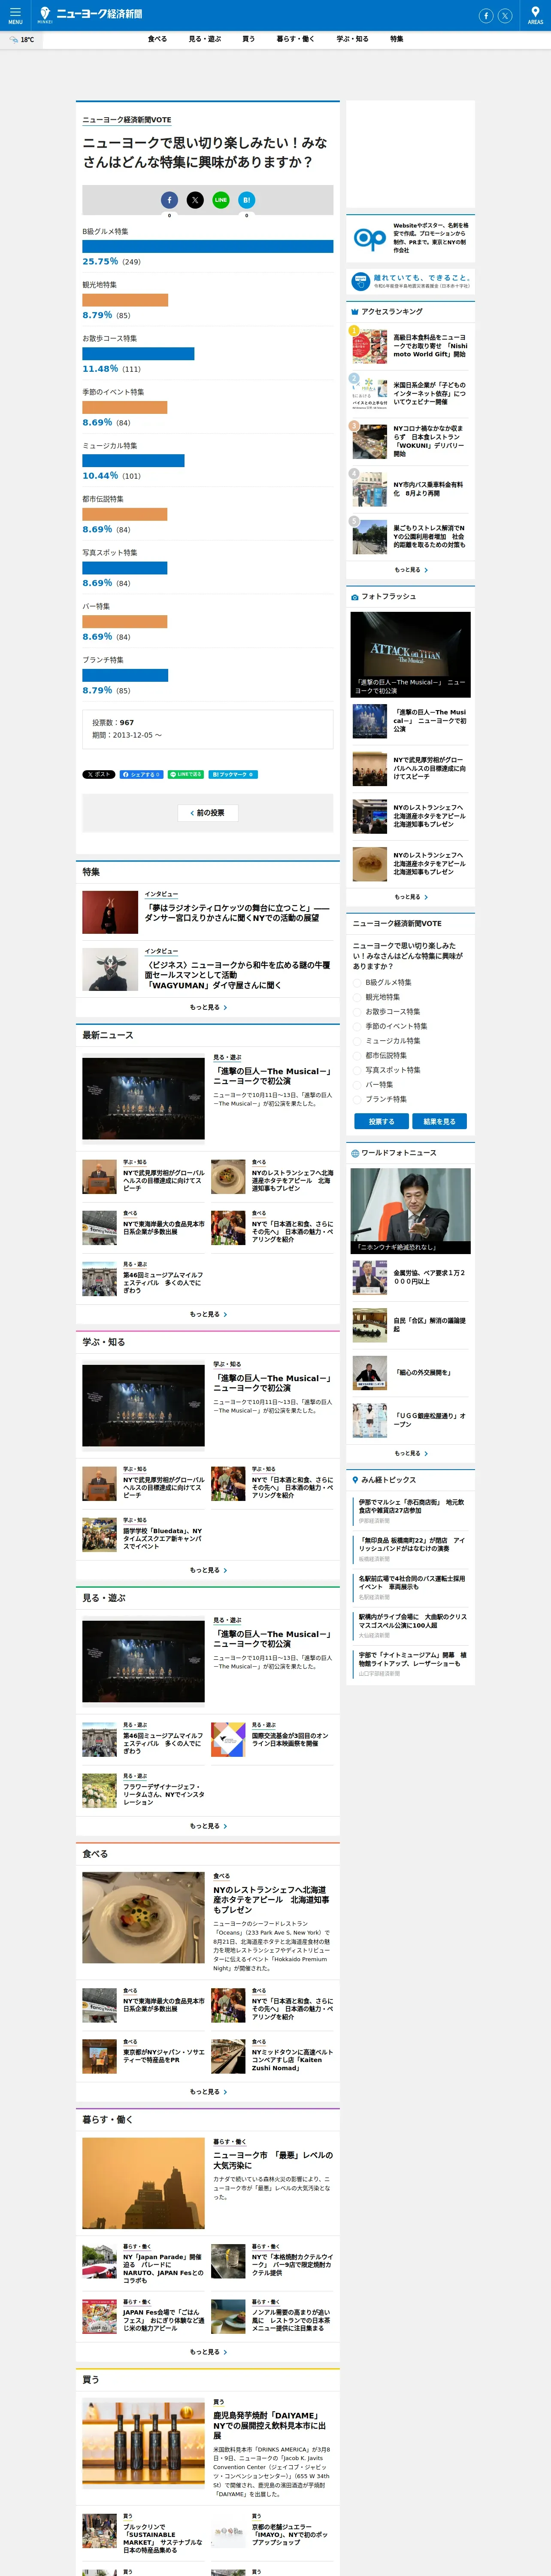Image resolution: width=551 pixels, height=2576 pixels.
Task: Click the 投票する vote button
Action: [381, 1122]
